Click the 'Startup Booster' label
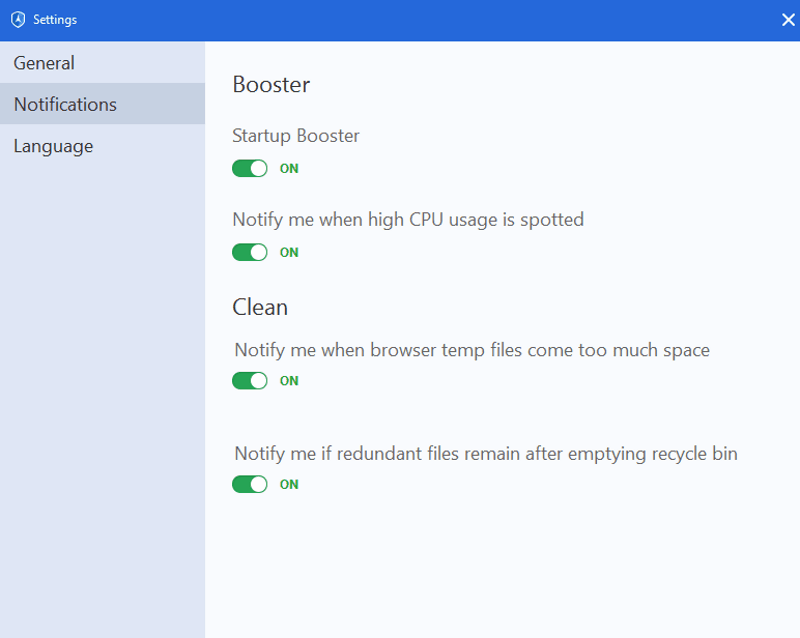The height and width of the screenshot is (638, 800). (x=296, y=136)
